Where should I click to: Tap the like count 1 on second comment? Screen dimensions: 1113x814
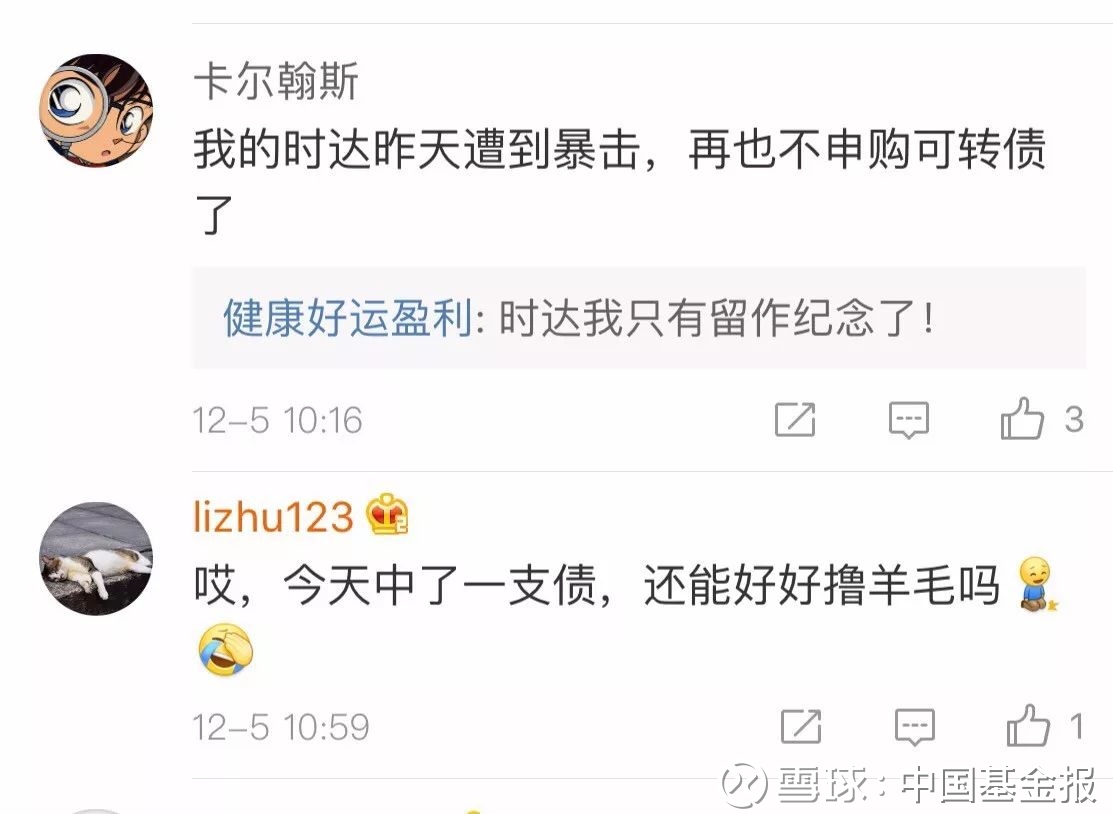coord(1077,727)
